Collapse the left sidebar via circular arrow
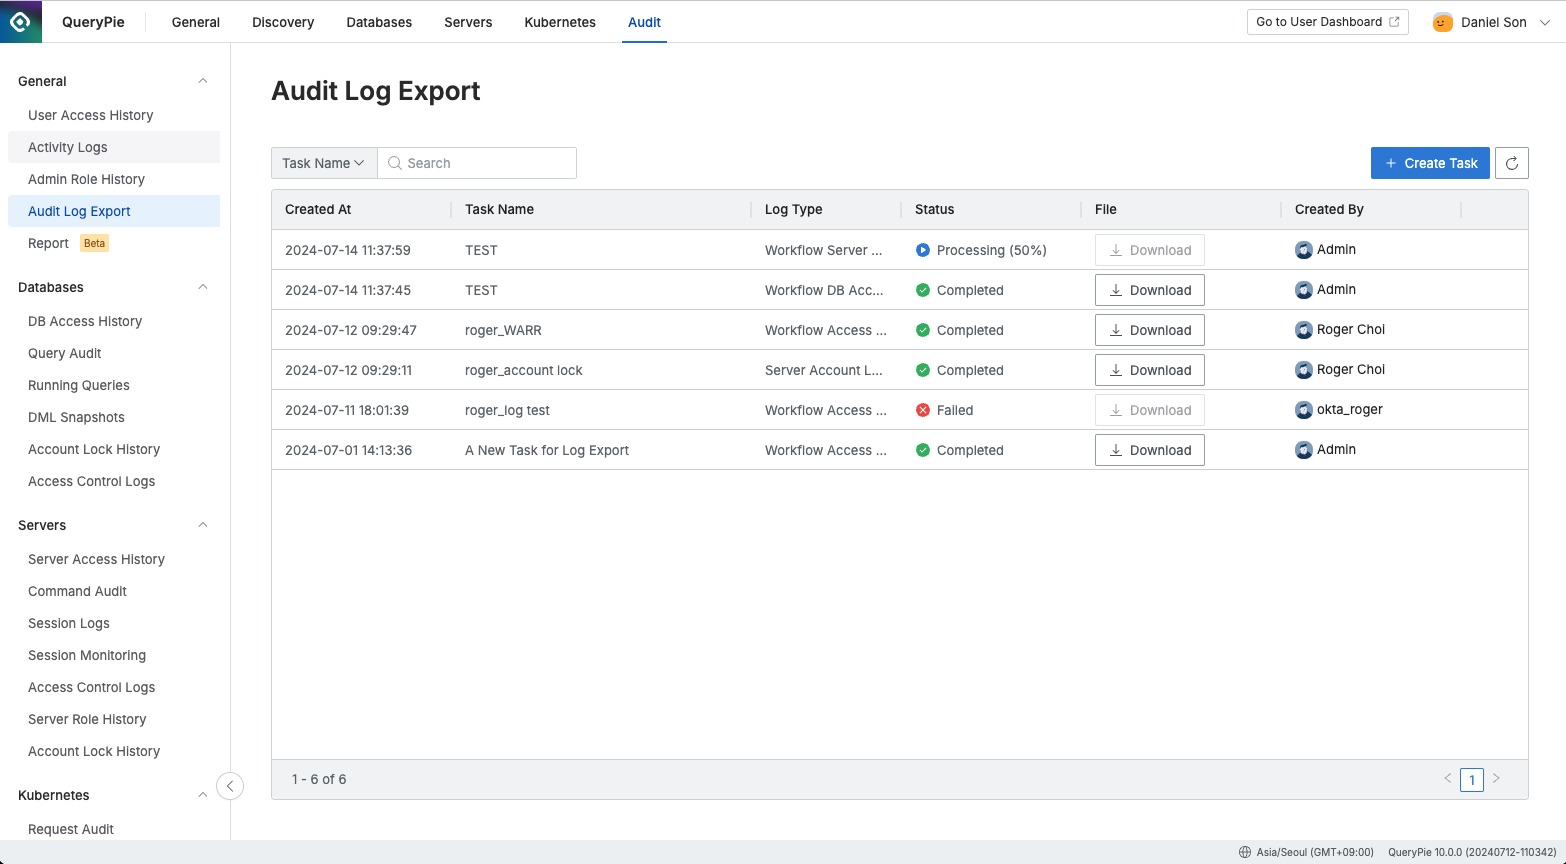This screenshot has height=864, width=1566. coord(230,786)
